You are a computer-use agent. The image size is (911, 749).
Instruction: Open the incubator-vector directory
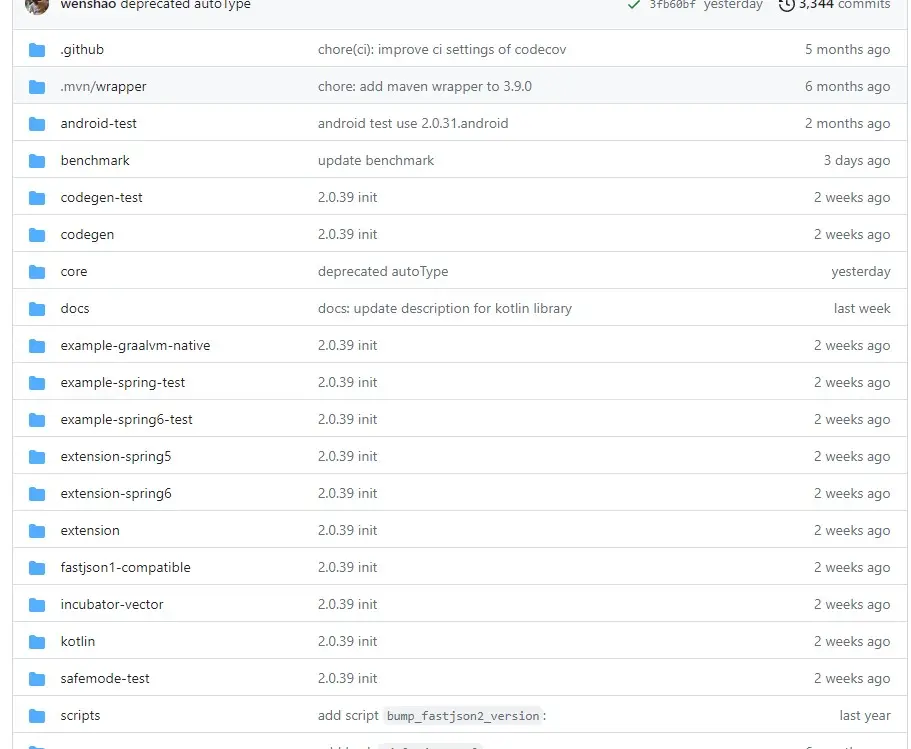point(111,605)
